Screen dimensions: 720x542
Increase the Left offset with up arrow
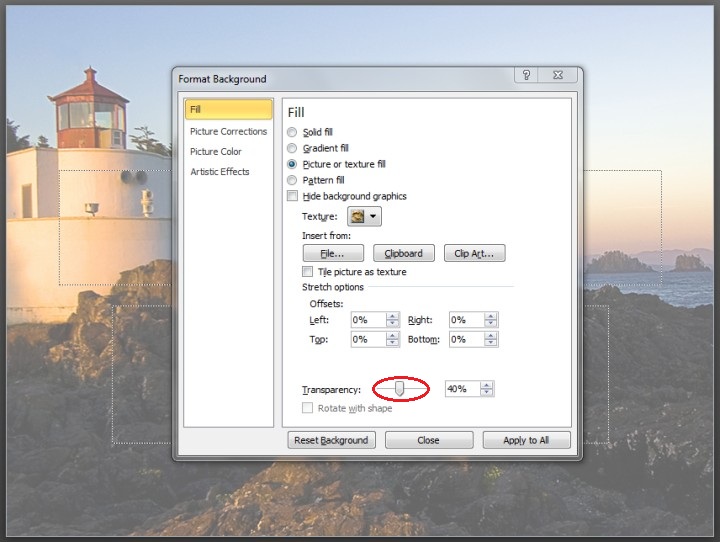pyautogui.click(x=392, y=316)
